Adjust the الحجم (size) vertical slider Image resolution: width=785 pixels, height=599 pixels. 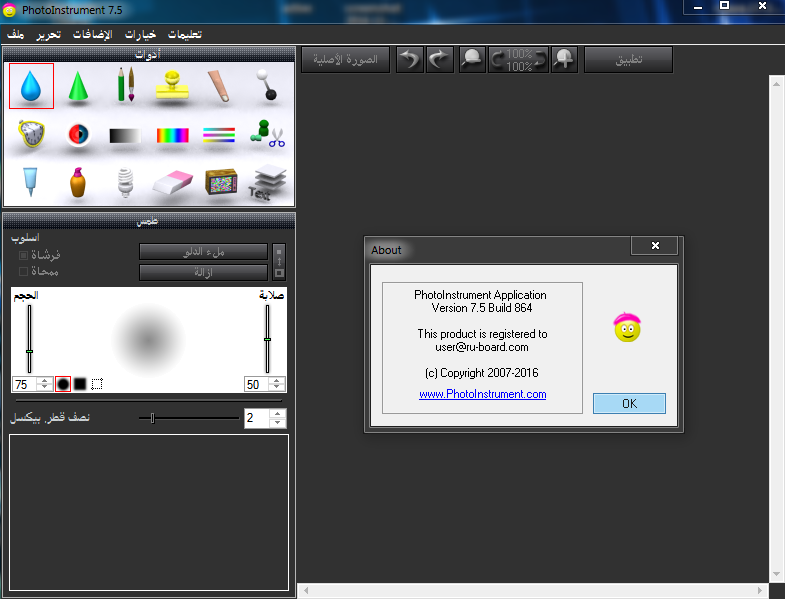[x=30, y=339]
